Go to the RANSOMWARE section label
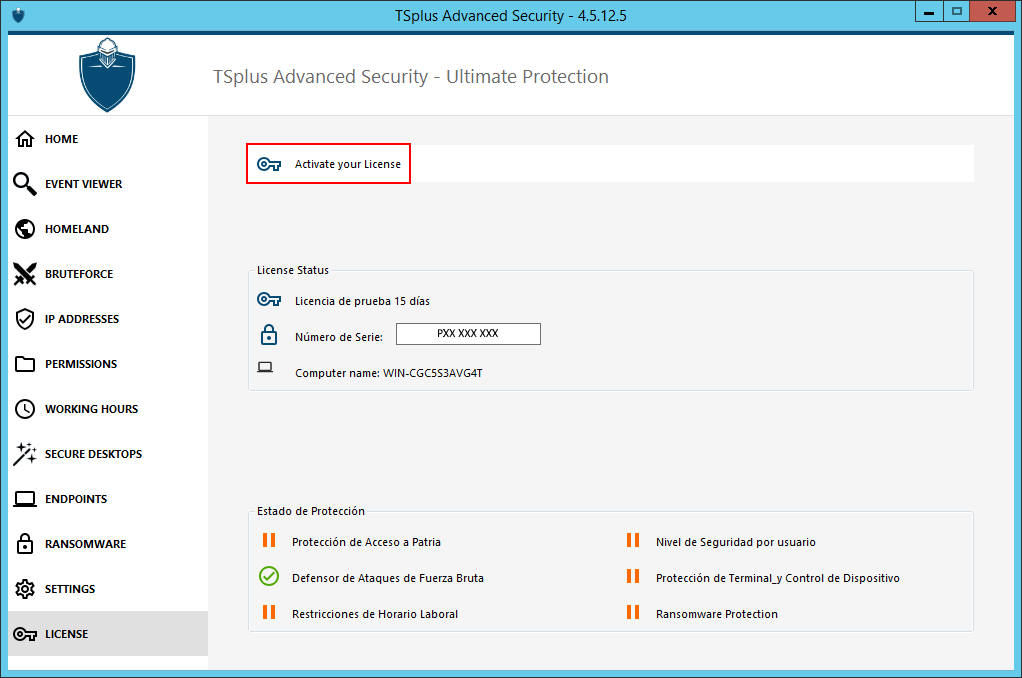The height and width of the screenshot is (678, 1022). (x=85, y=544)
